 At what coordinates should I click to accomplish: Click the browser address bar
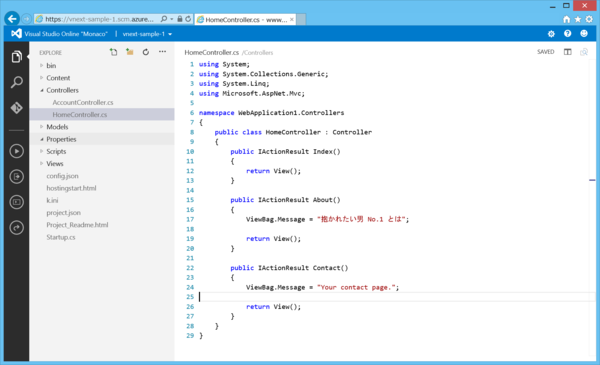pos(100,19)
